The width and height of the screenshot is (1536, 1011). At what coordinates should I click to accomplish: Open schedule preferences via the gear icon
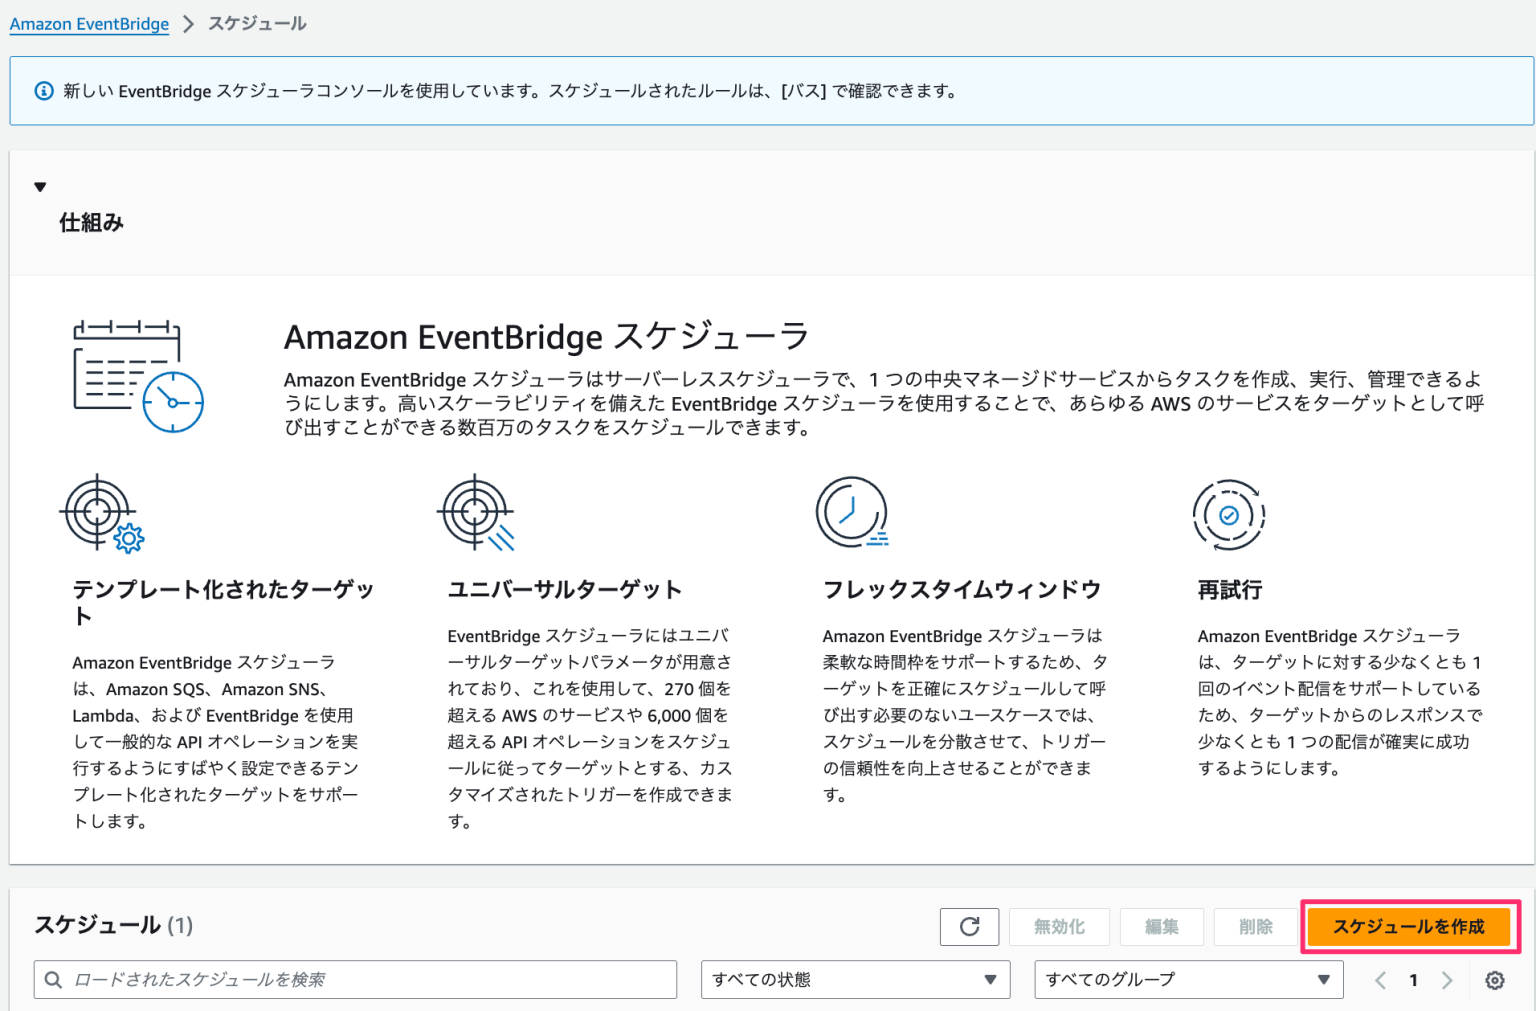point(1494,980)
